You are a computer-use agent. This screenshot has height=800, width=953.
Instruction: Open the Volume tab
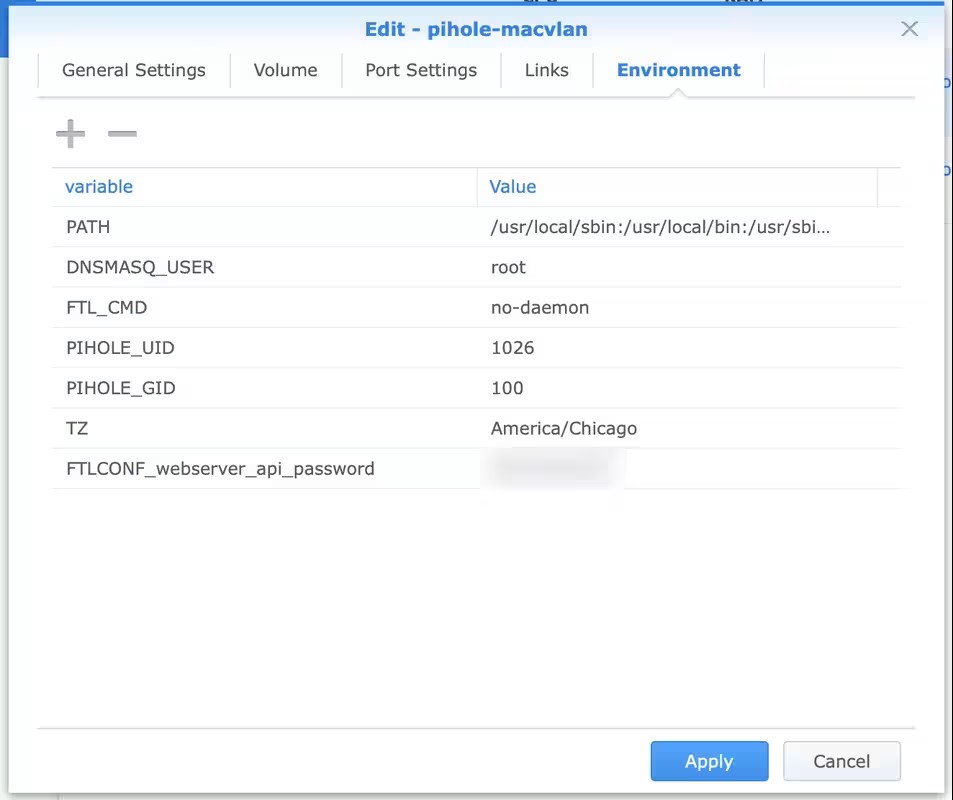(285, 70)
